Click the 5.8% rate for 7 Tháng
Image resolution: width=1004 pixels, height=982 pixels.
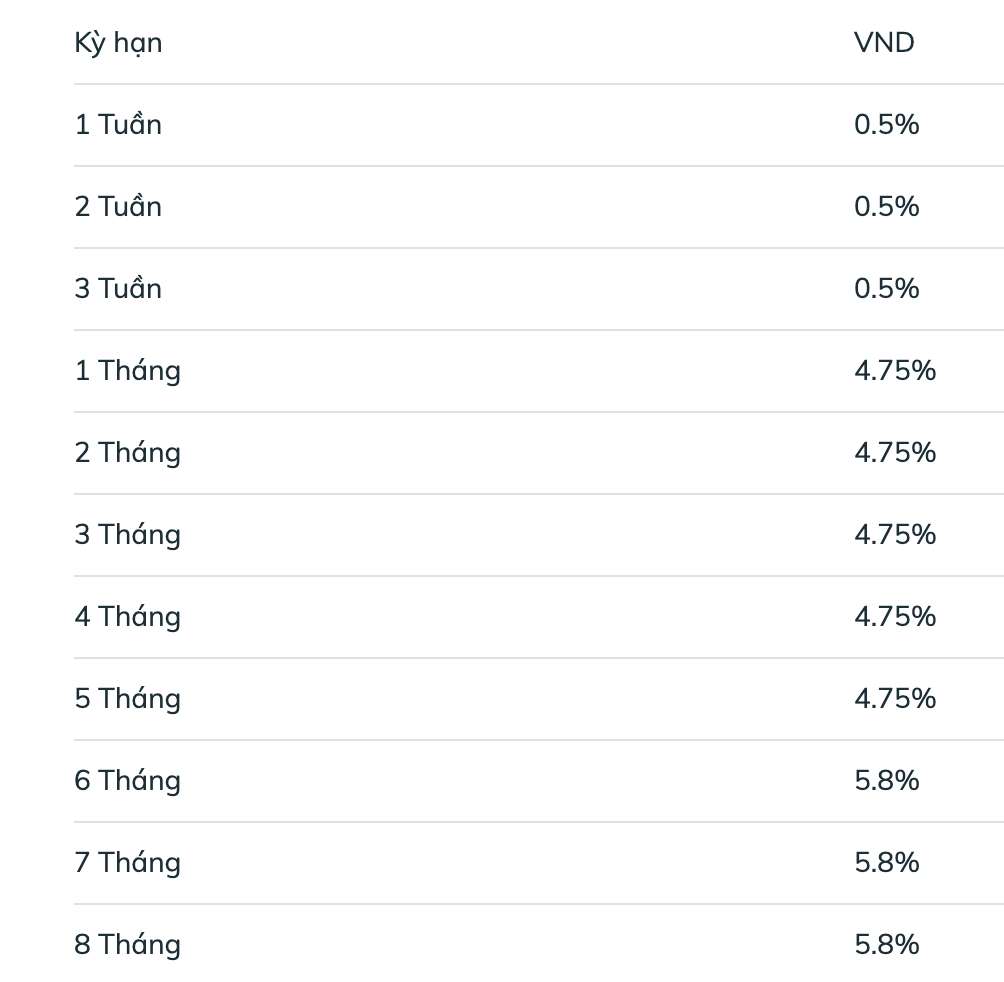pyautogui.click(x=886, y=863)
